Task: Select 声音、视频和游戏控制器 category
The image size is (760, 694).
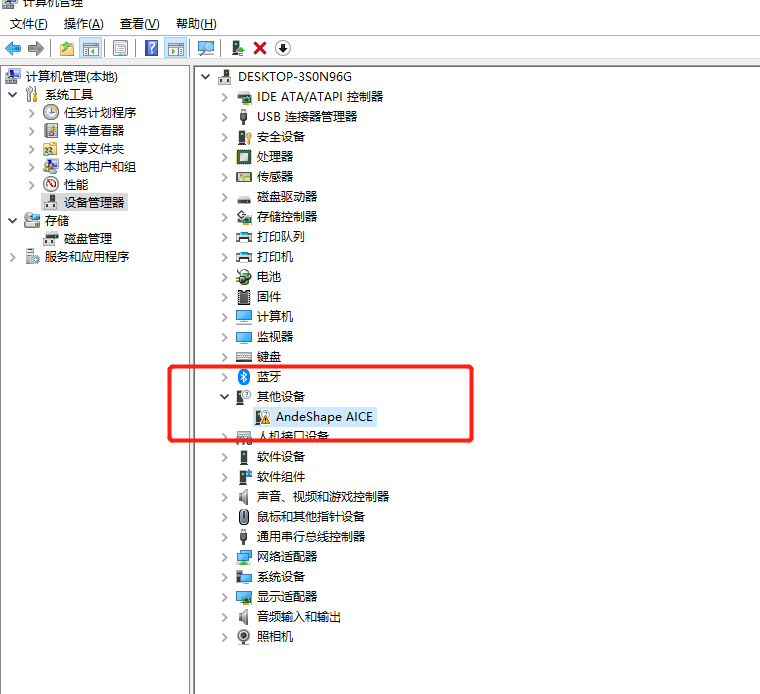Action: click(323, 497)
